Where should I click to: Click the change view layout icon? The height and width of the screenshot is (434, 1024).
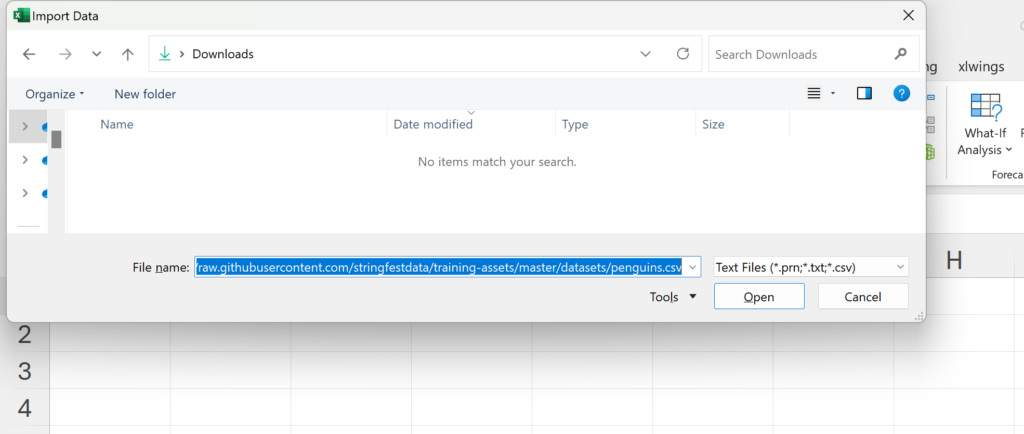[814, 93]
